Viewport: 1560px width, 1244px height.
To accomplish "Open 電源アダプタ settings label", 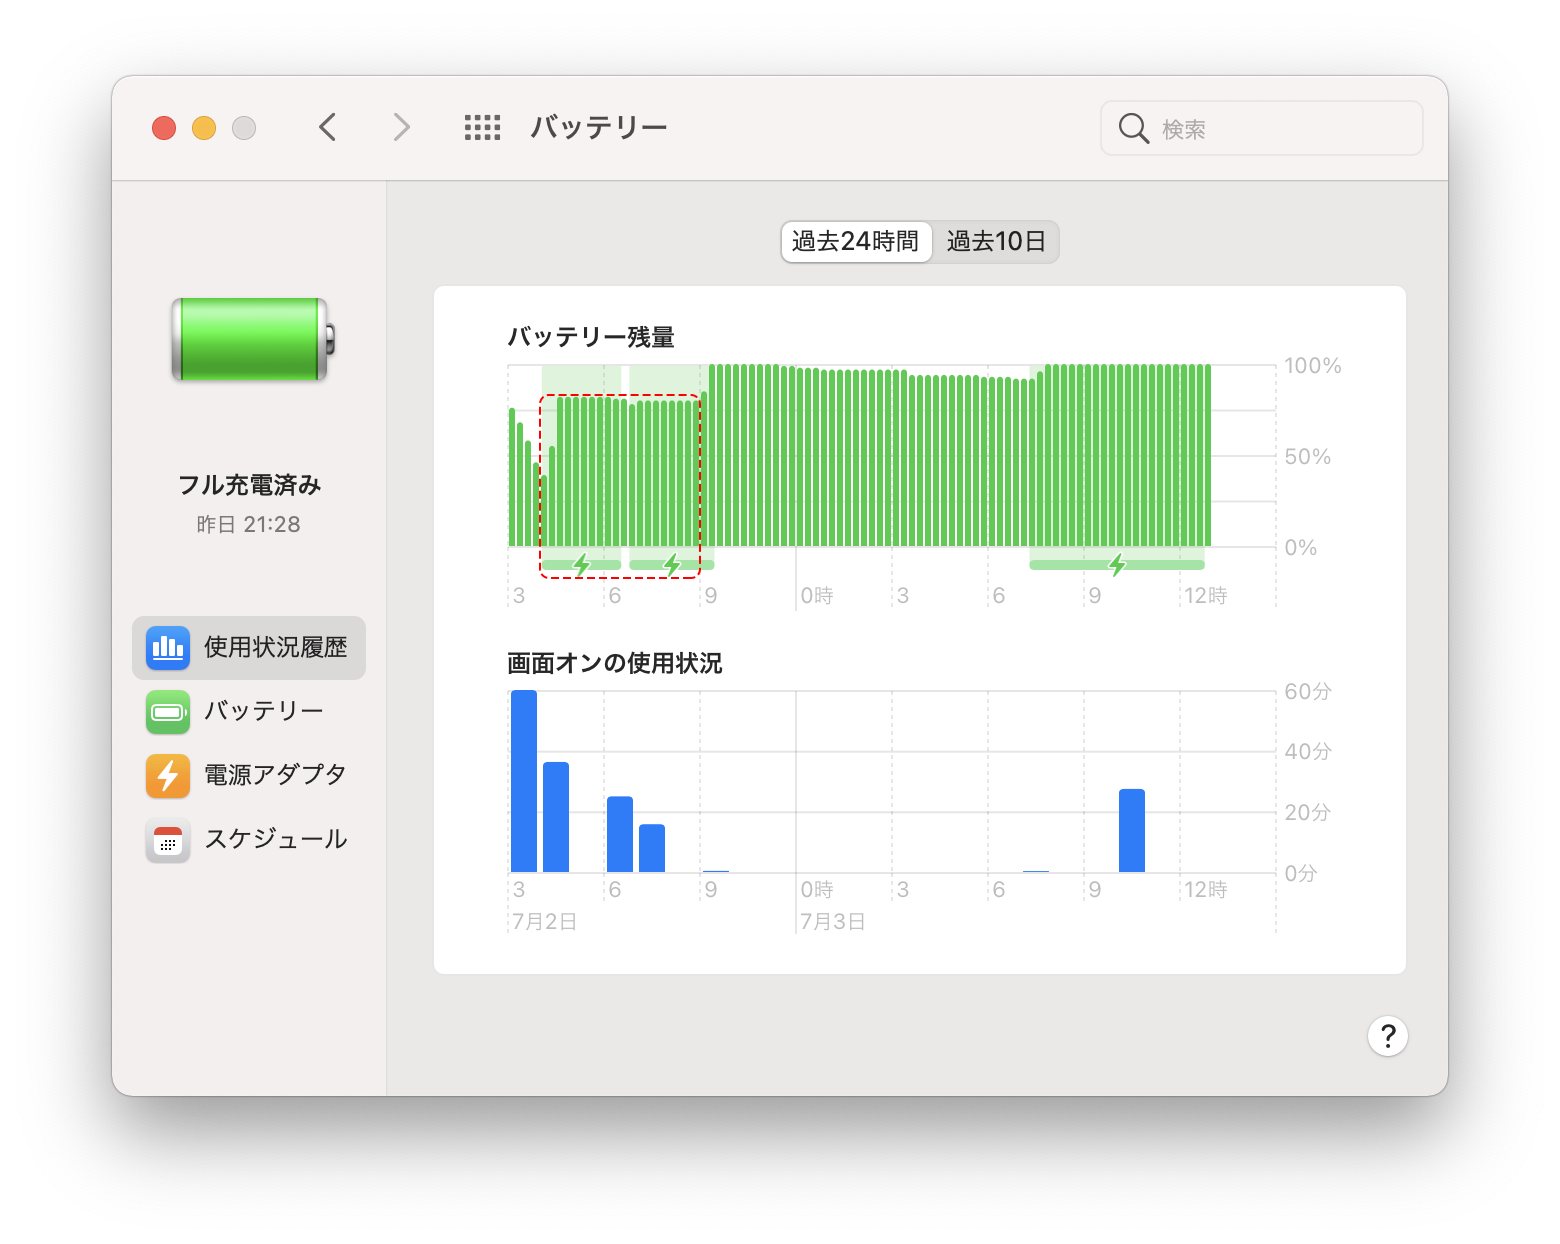I will coord(275,775).
